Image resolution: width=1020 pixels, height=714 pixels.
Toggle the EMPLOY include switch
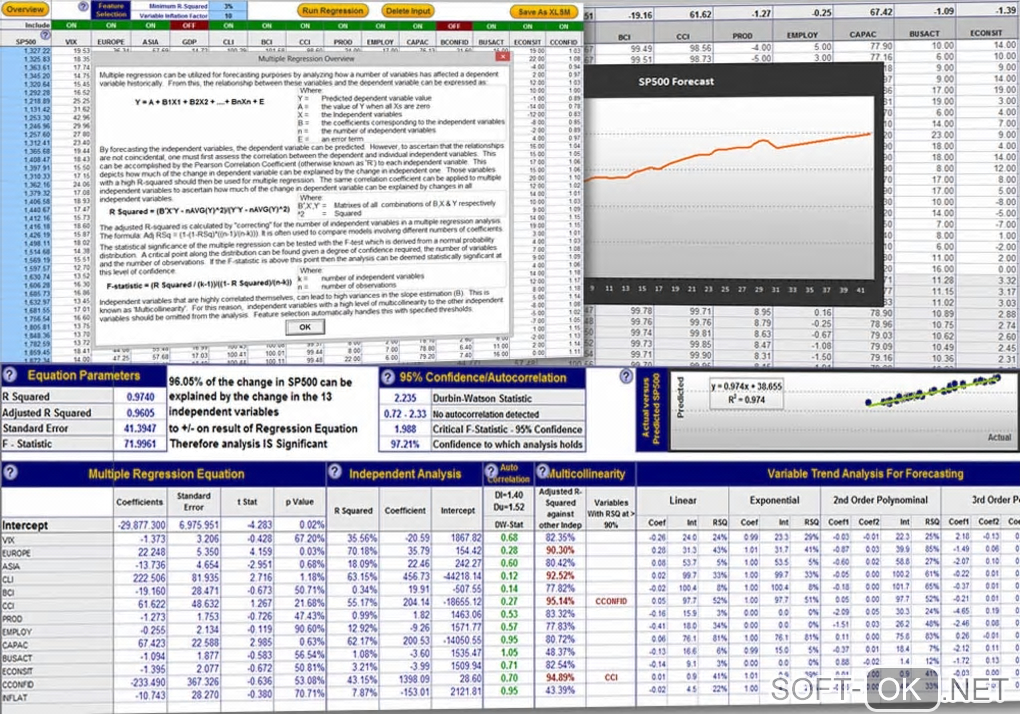point(381,26)
